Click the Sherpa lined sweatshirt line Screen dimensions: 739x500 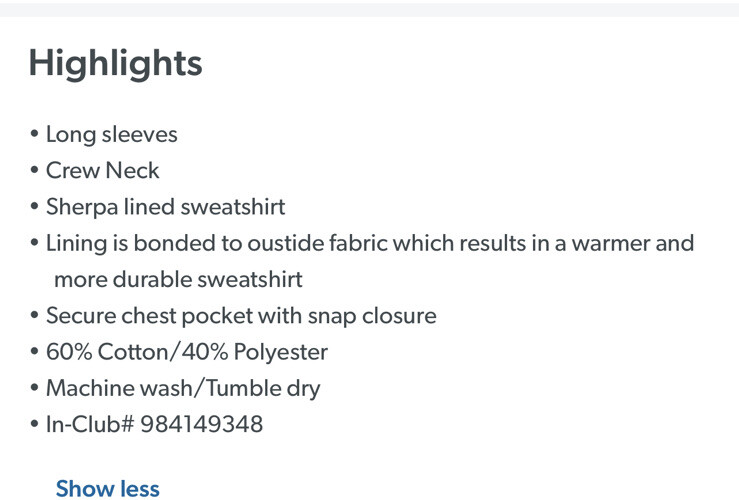click(x=165, y=207)
